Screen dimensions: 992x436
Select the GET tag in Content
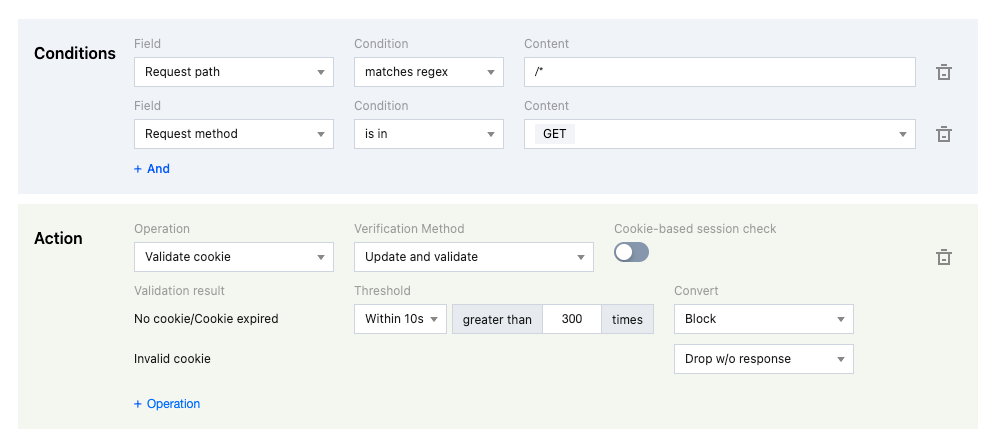(x=555, y=134)
